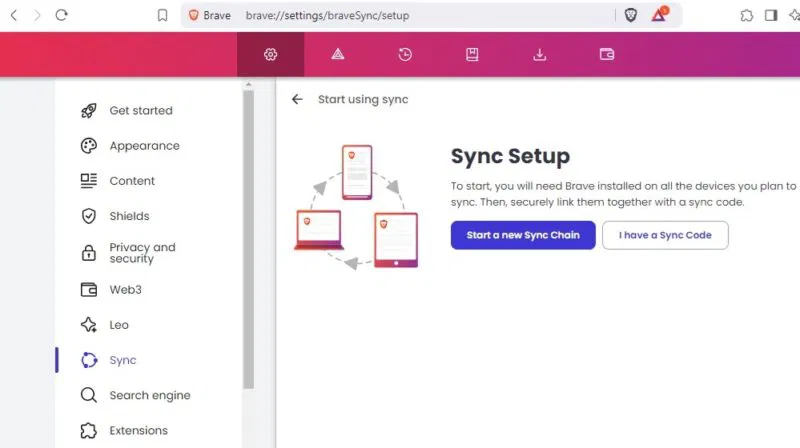Open Leo settings
Viewport: 800px width, 448px height.
pyautogui.click(x=119, y=325)
